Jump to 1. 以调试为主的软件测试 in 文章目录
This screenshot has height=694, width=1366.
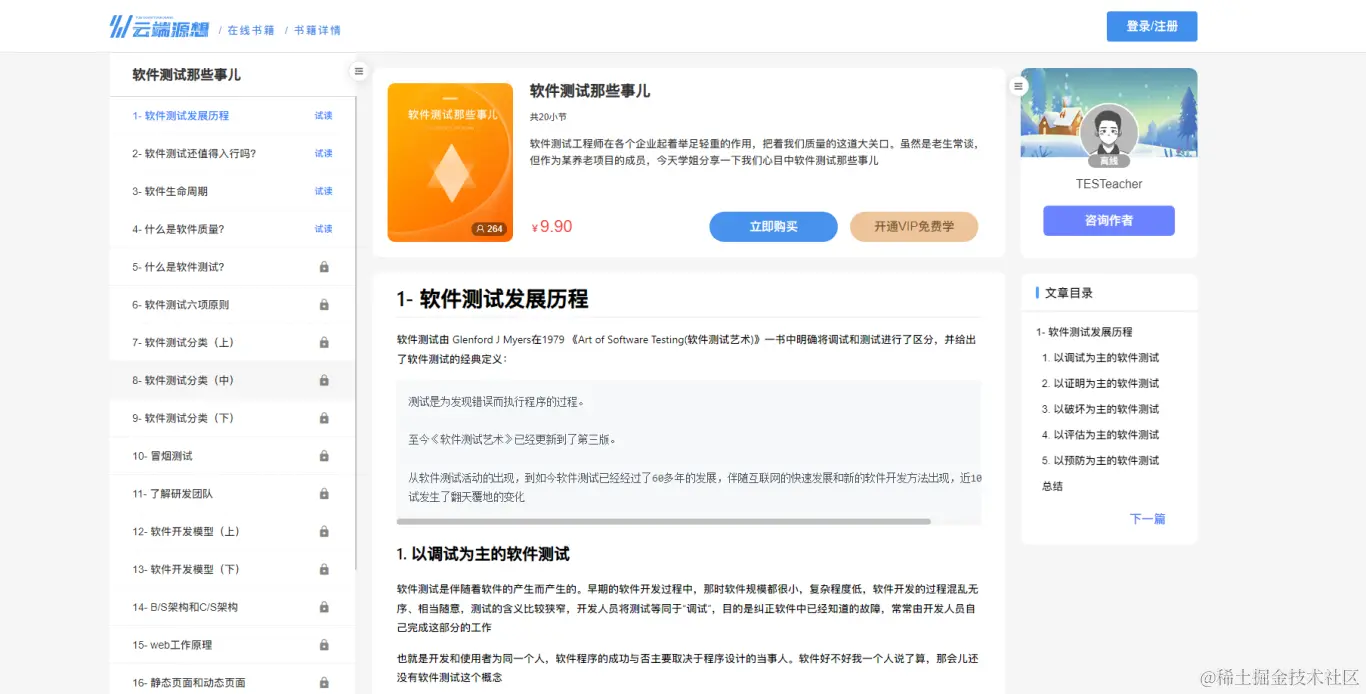tap(1100, 358)
